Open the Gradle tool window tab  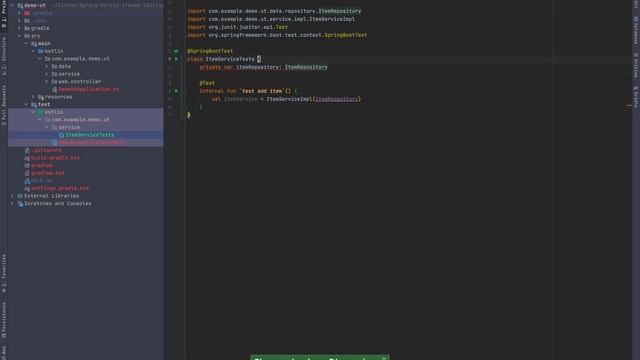click(636, 97)
